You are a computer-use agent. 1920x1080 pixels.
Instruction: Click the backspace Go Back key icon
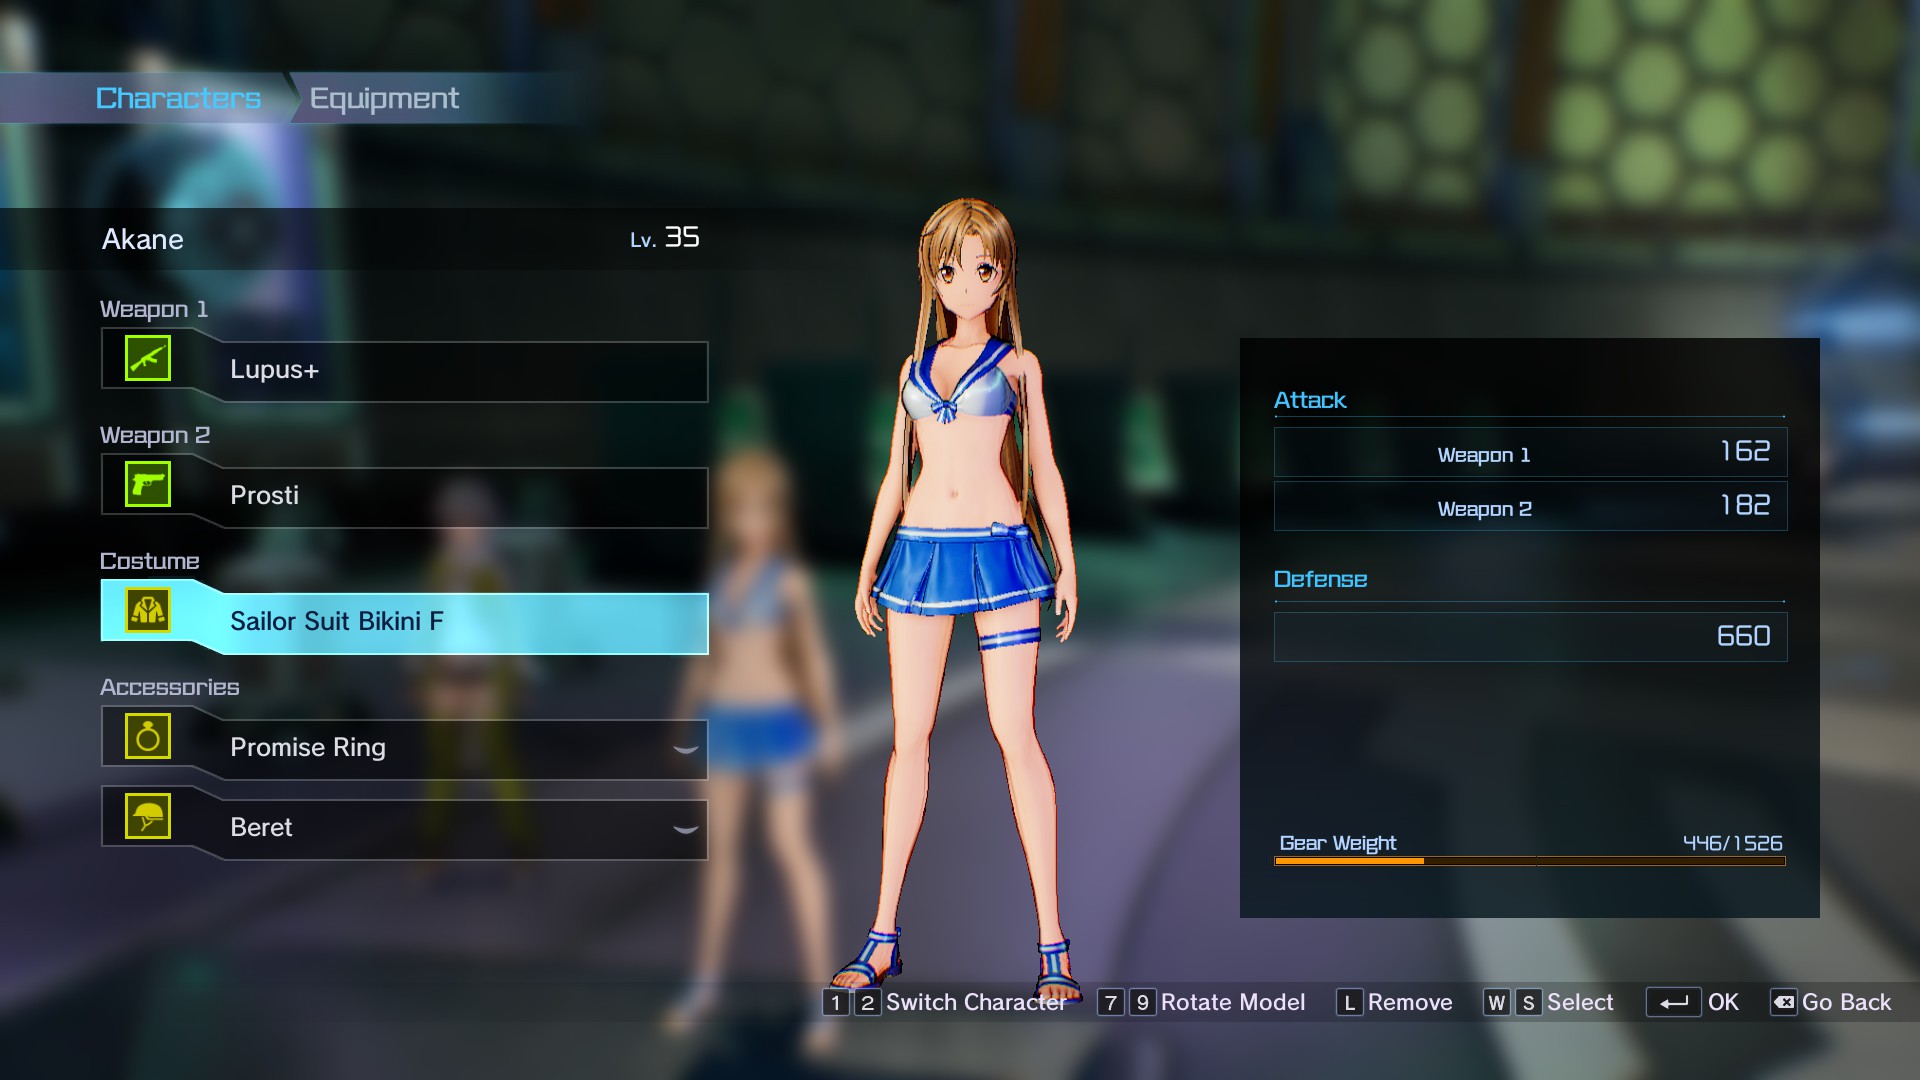click(x=1784, y=1002)
